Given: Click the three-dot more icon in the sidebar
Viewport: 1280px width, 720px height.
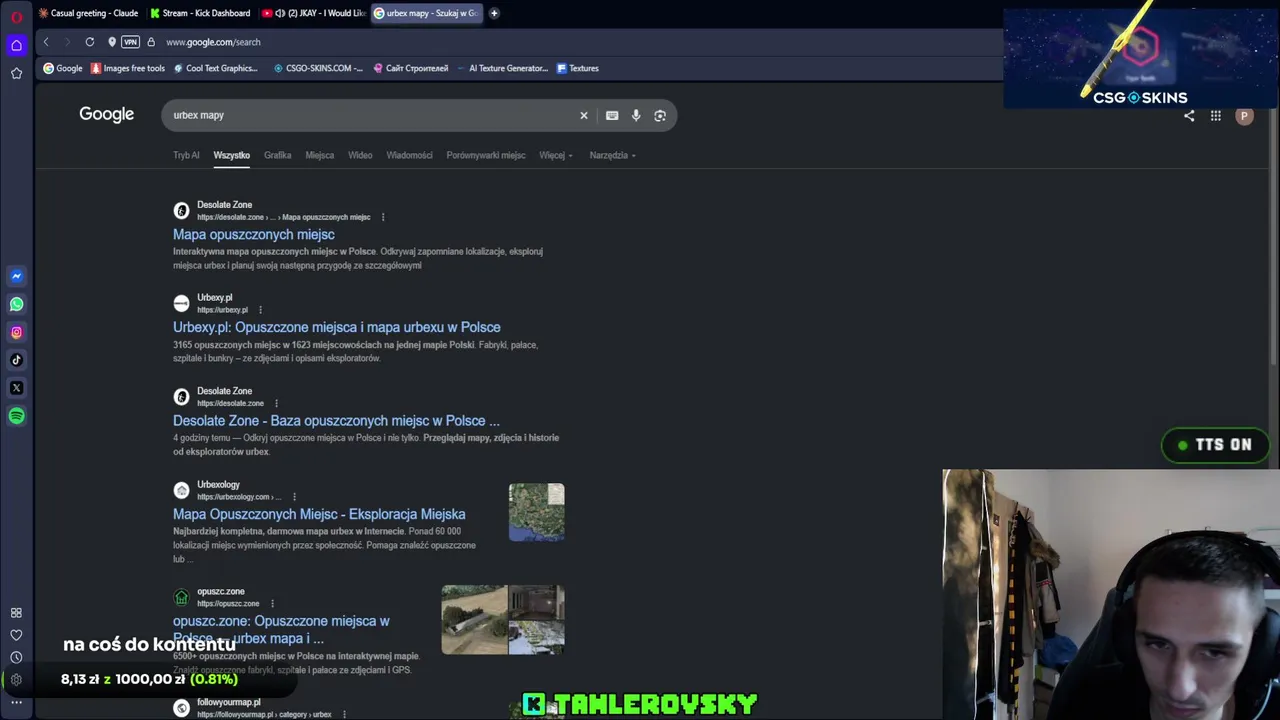Looking at the screenshot, I should (x=16, y=703).
